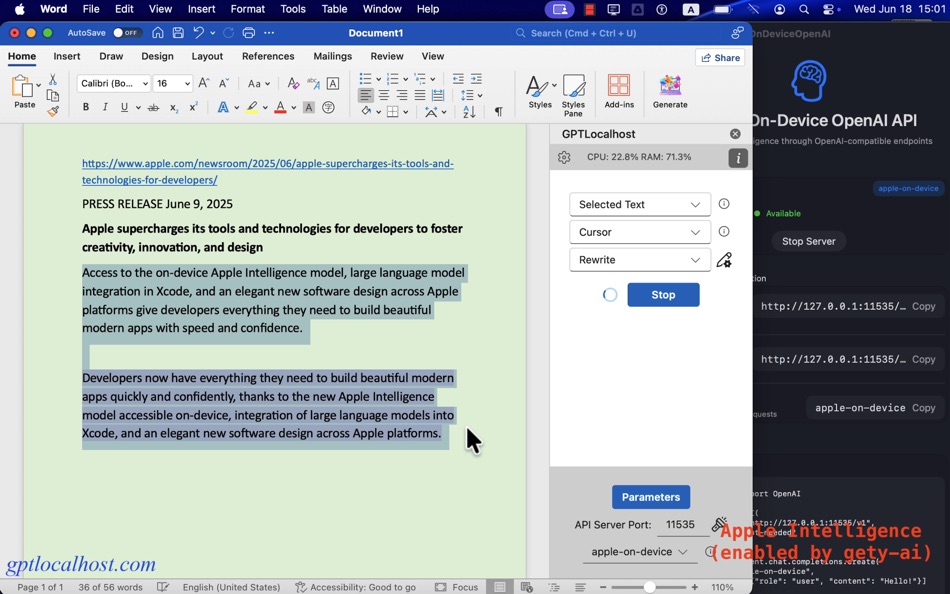This screenshot has height=594, width=950.
Task: Click Stop Server in the On-Device OpenAI window
Action: [808, 241]
